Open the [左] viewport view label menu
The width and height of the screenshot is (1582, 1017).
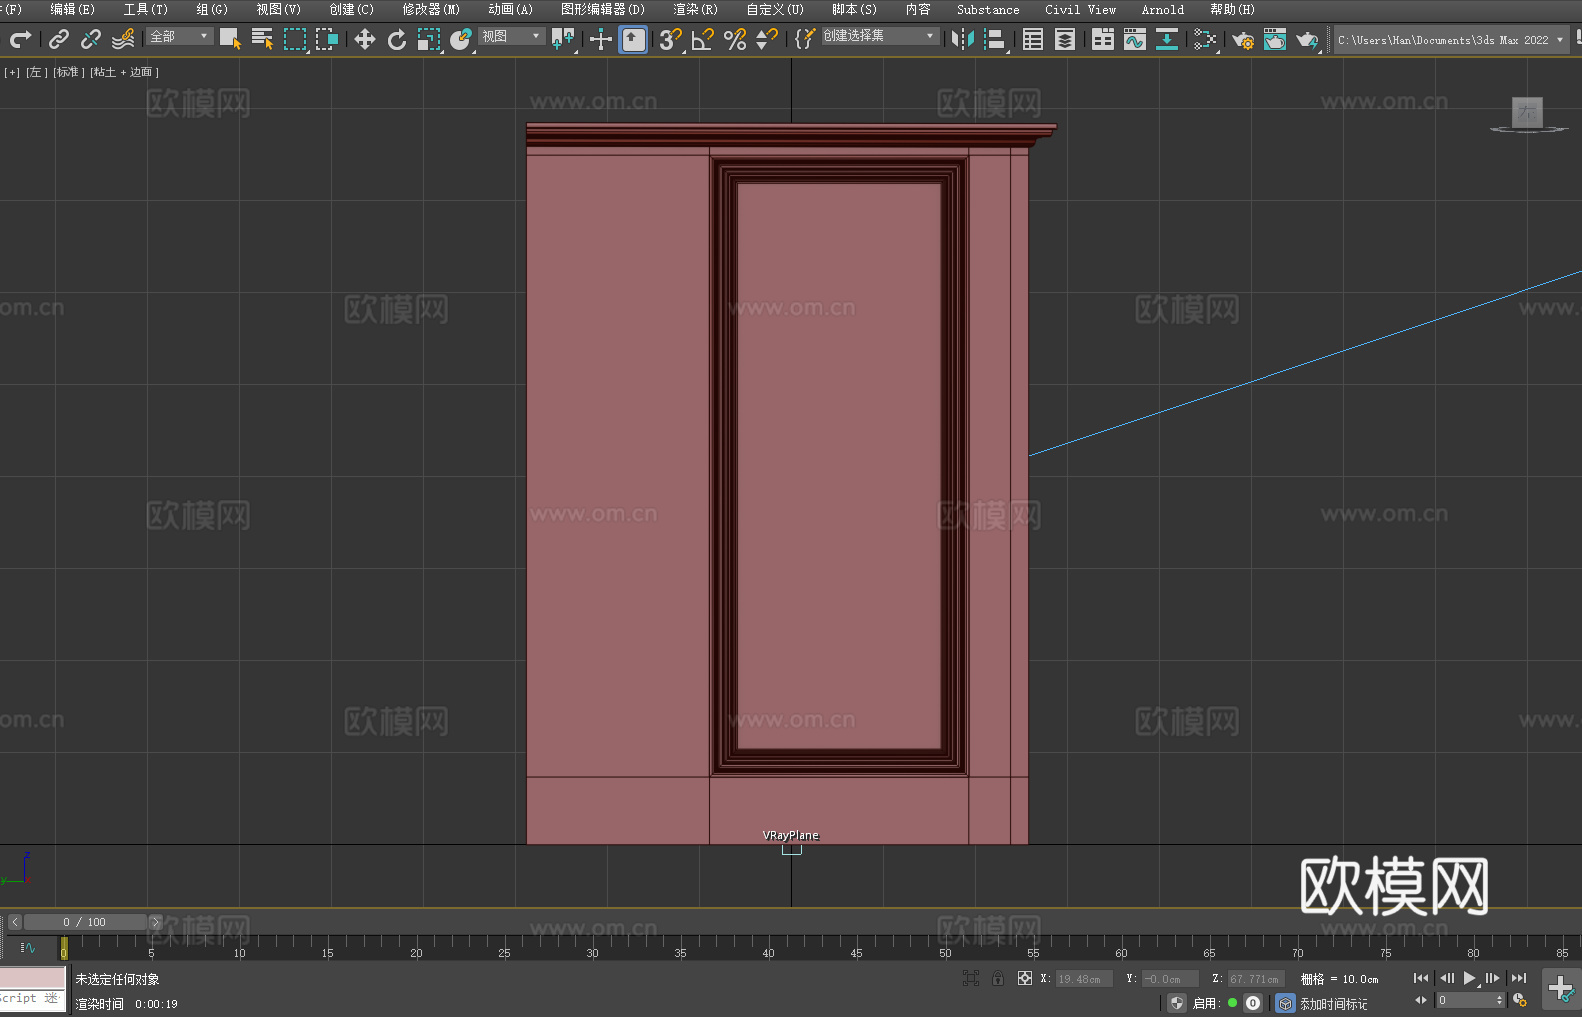(36, 72)
